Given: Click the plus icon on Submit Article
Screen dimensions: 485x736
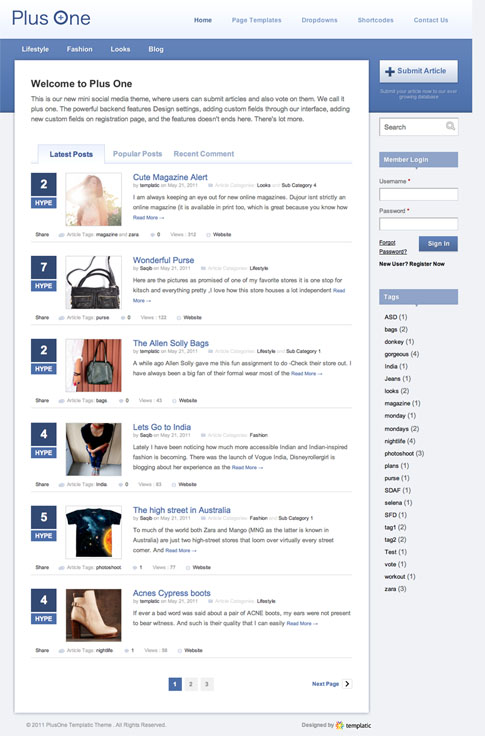Looking at the screenshot, I should click(x=390, y=71).
